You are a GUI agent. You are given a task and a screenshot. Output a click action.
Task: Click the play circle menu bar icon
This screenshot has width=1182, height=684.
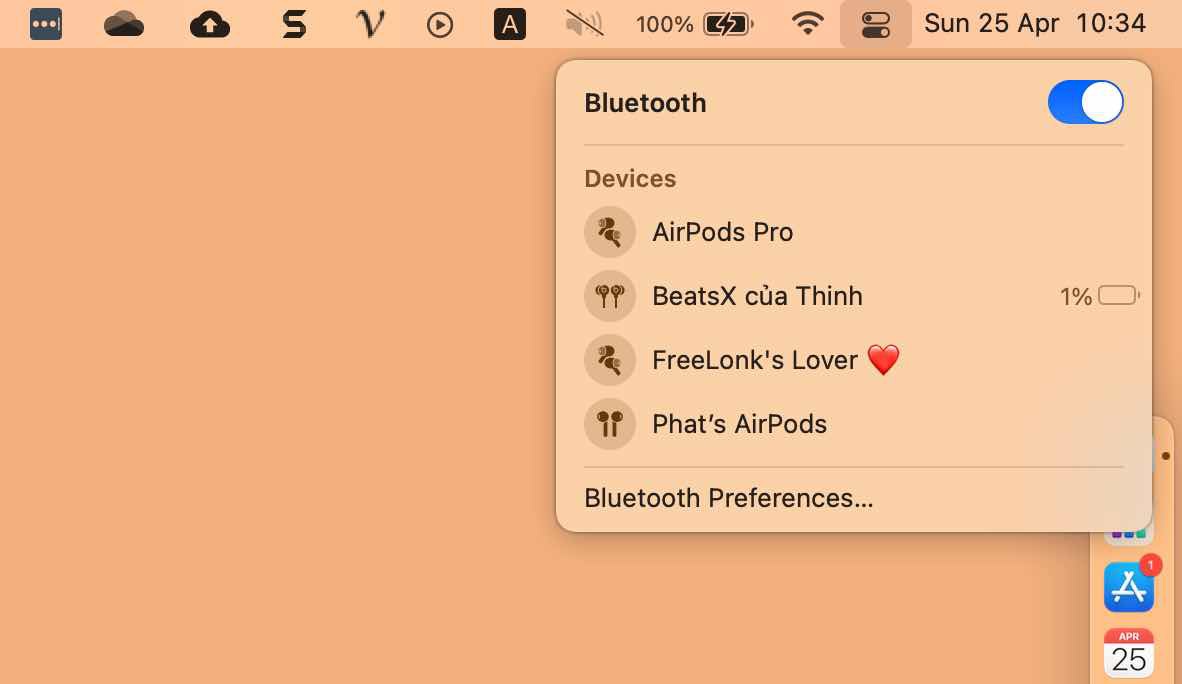440,24
